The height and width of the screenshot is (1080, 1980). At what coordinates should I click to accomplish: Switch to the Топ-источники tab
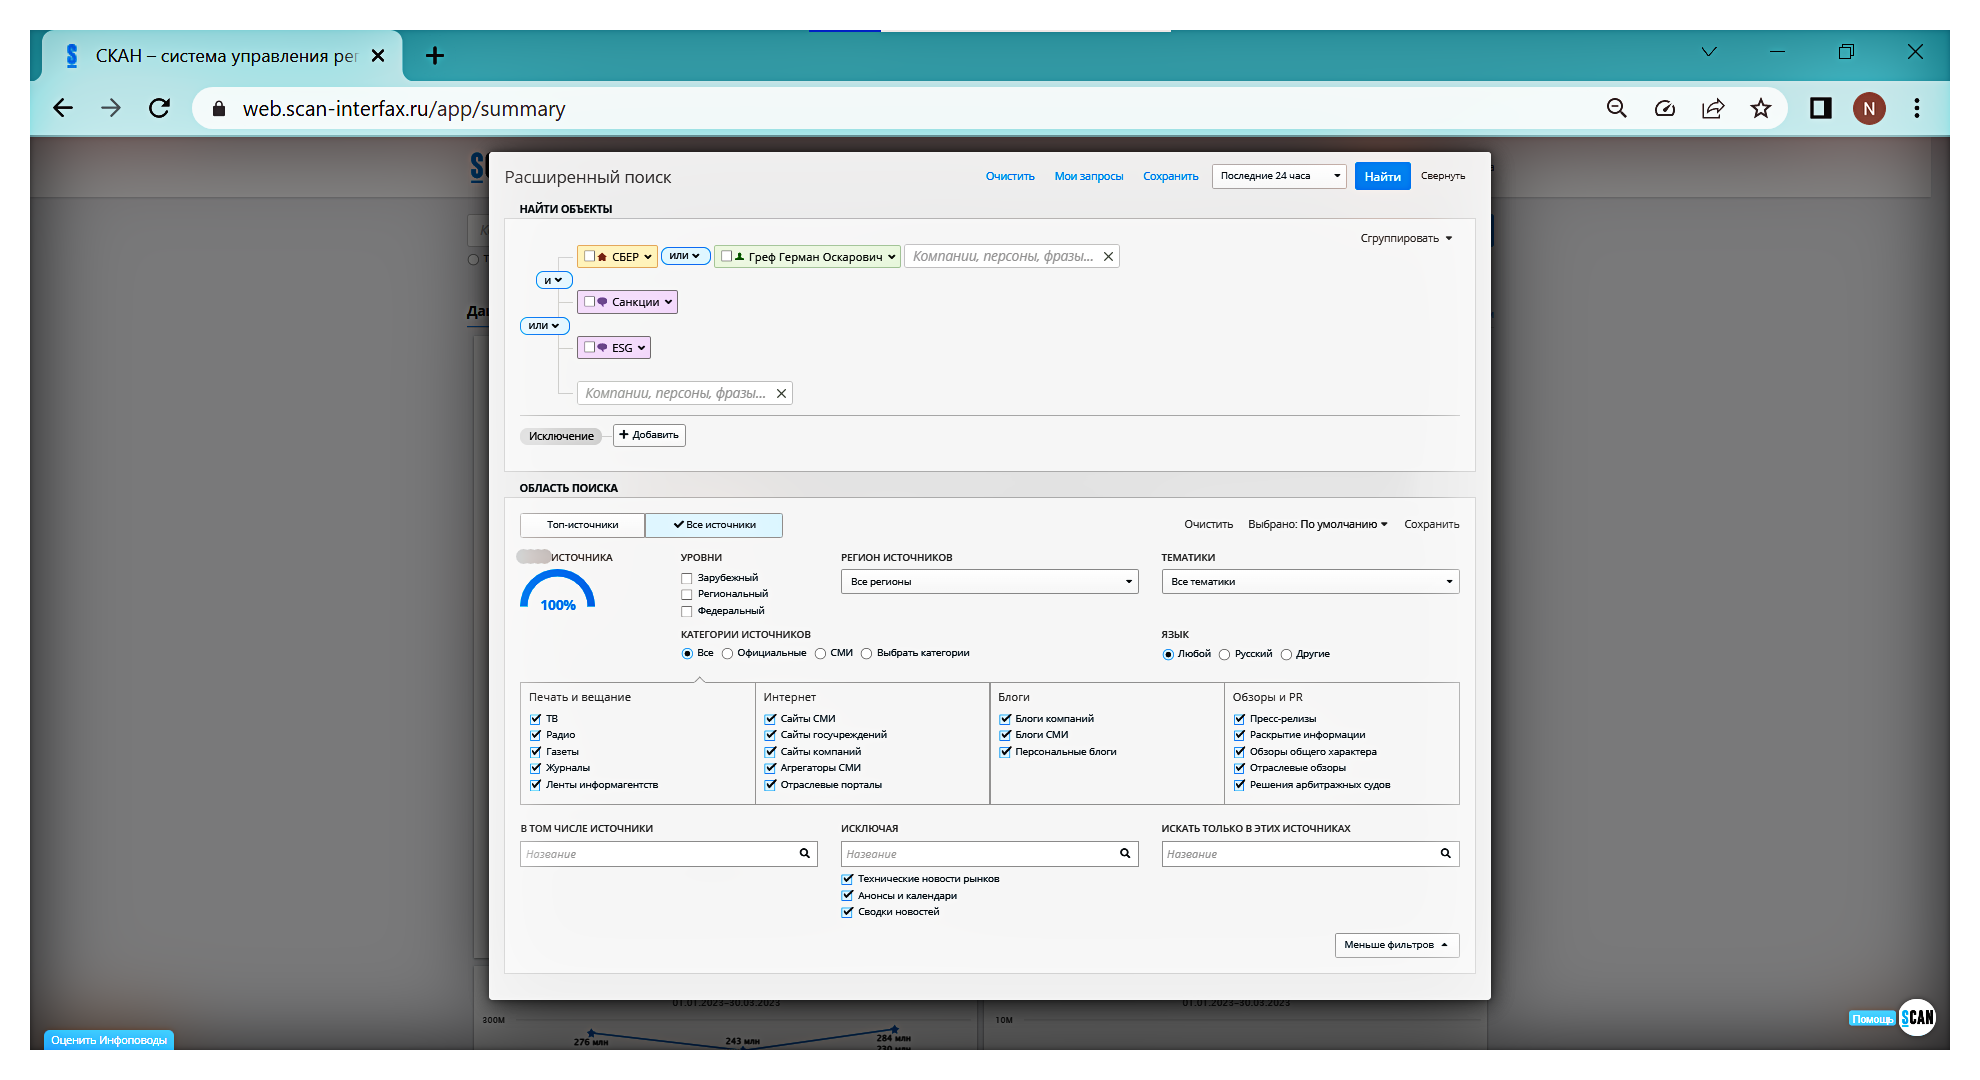coord(582,525)
